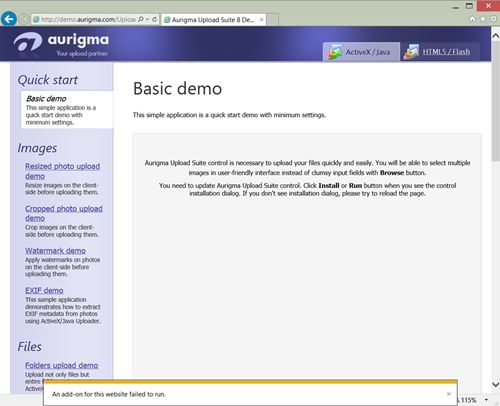The width and height of the screenshot is (500, 406).
Task: Open the EXIF demo link
Action: tap(44, 290)
